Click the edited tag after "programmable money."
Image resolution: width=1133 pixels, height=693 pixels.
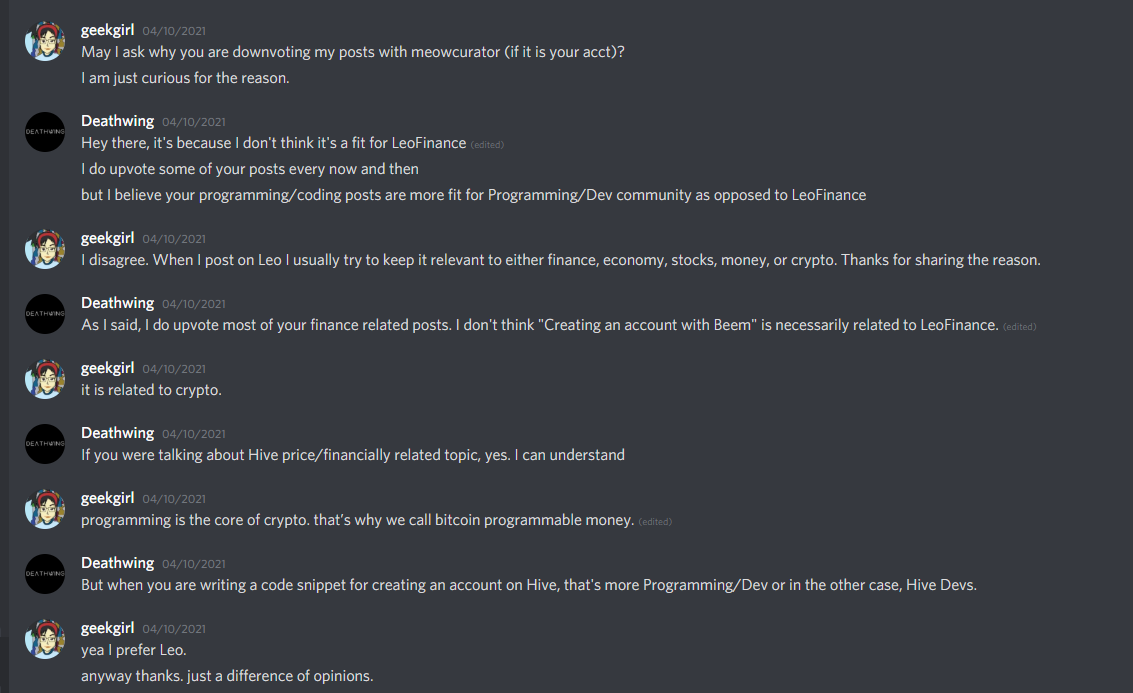[655, 522]
